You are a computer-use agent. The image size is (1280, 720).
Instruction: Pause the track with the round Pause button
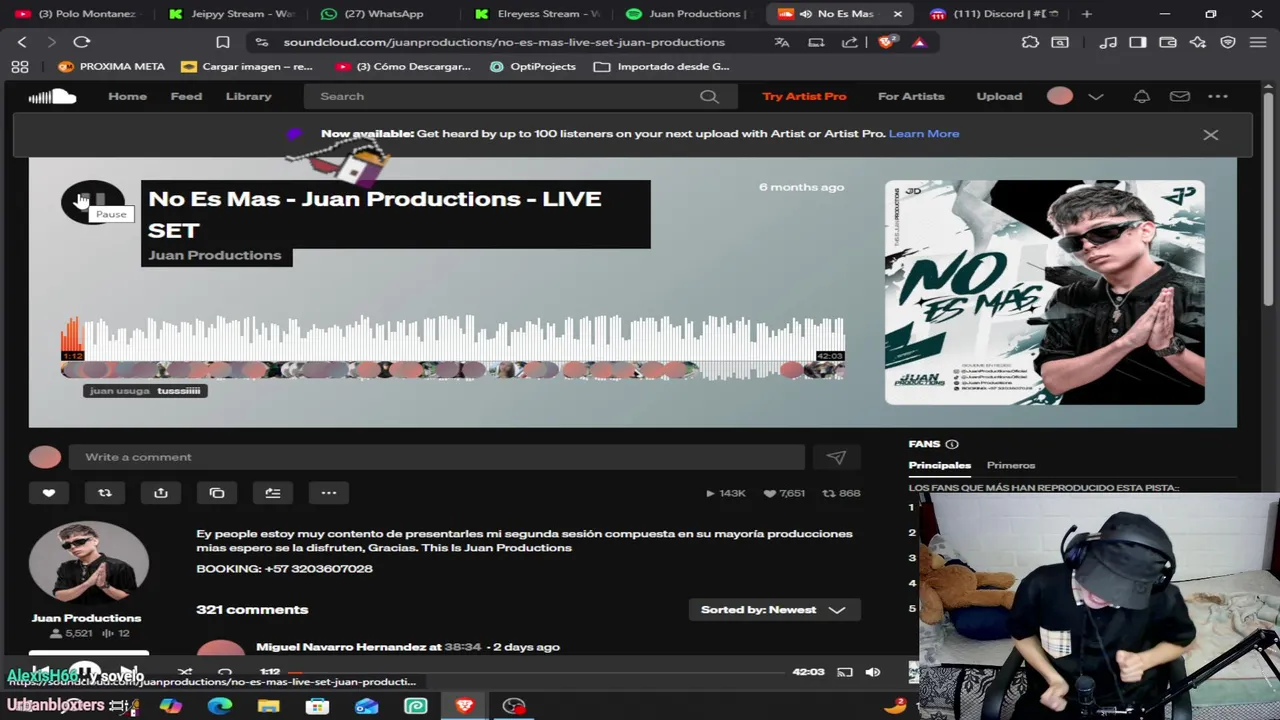(92, 202)
